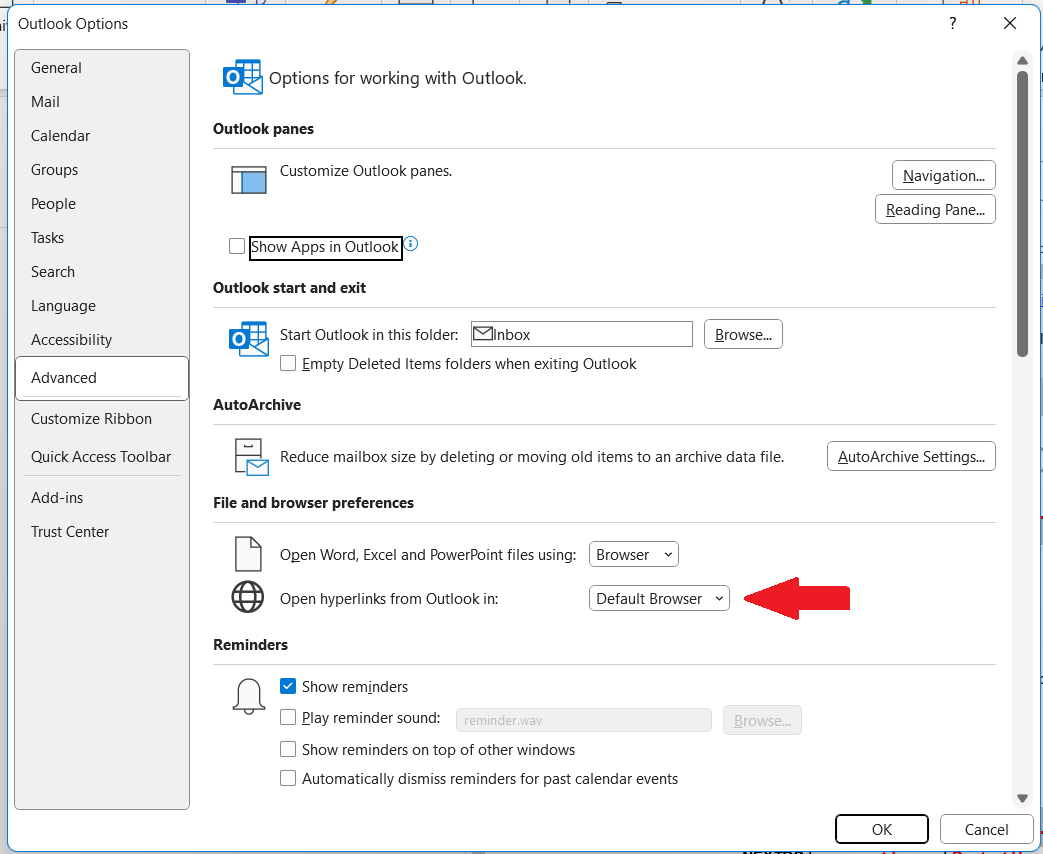The image size is (1043, 854).
Task: Open the Accessibility options category
Action: click(102, 339)
